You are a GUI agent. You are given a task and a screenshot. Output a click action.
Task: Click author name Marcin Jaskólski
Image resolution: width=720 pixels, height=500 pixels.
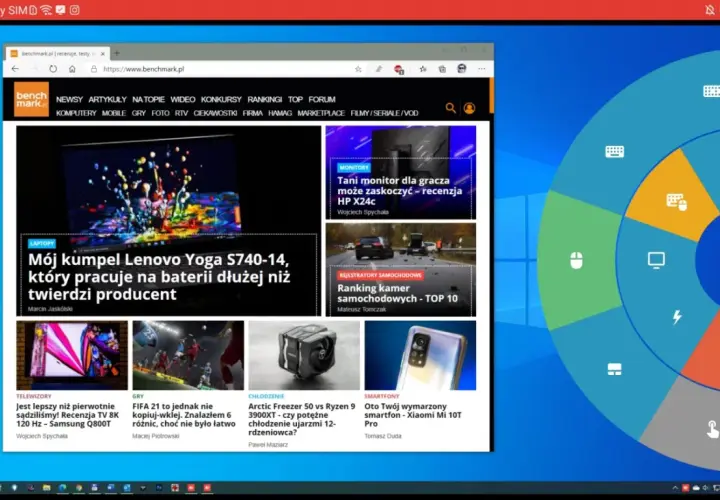(50, 309)
